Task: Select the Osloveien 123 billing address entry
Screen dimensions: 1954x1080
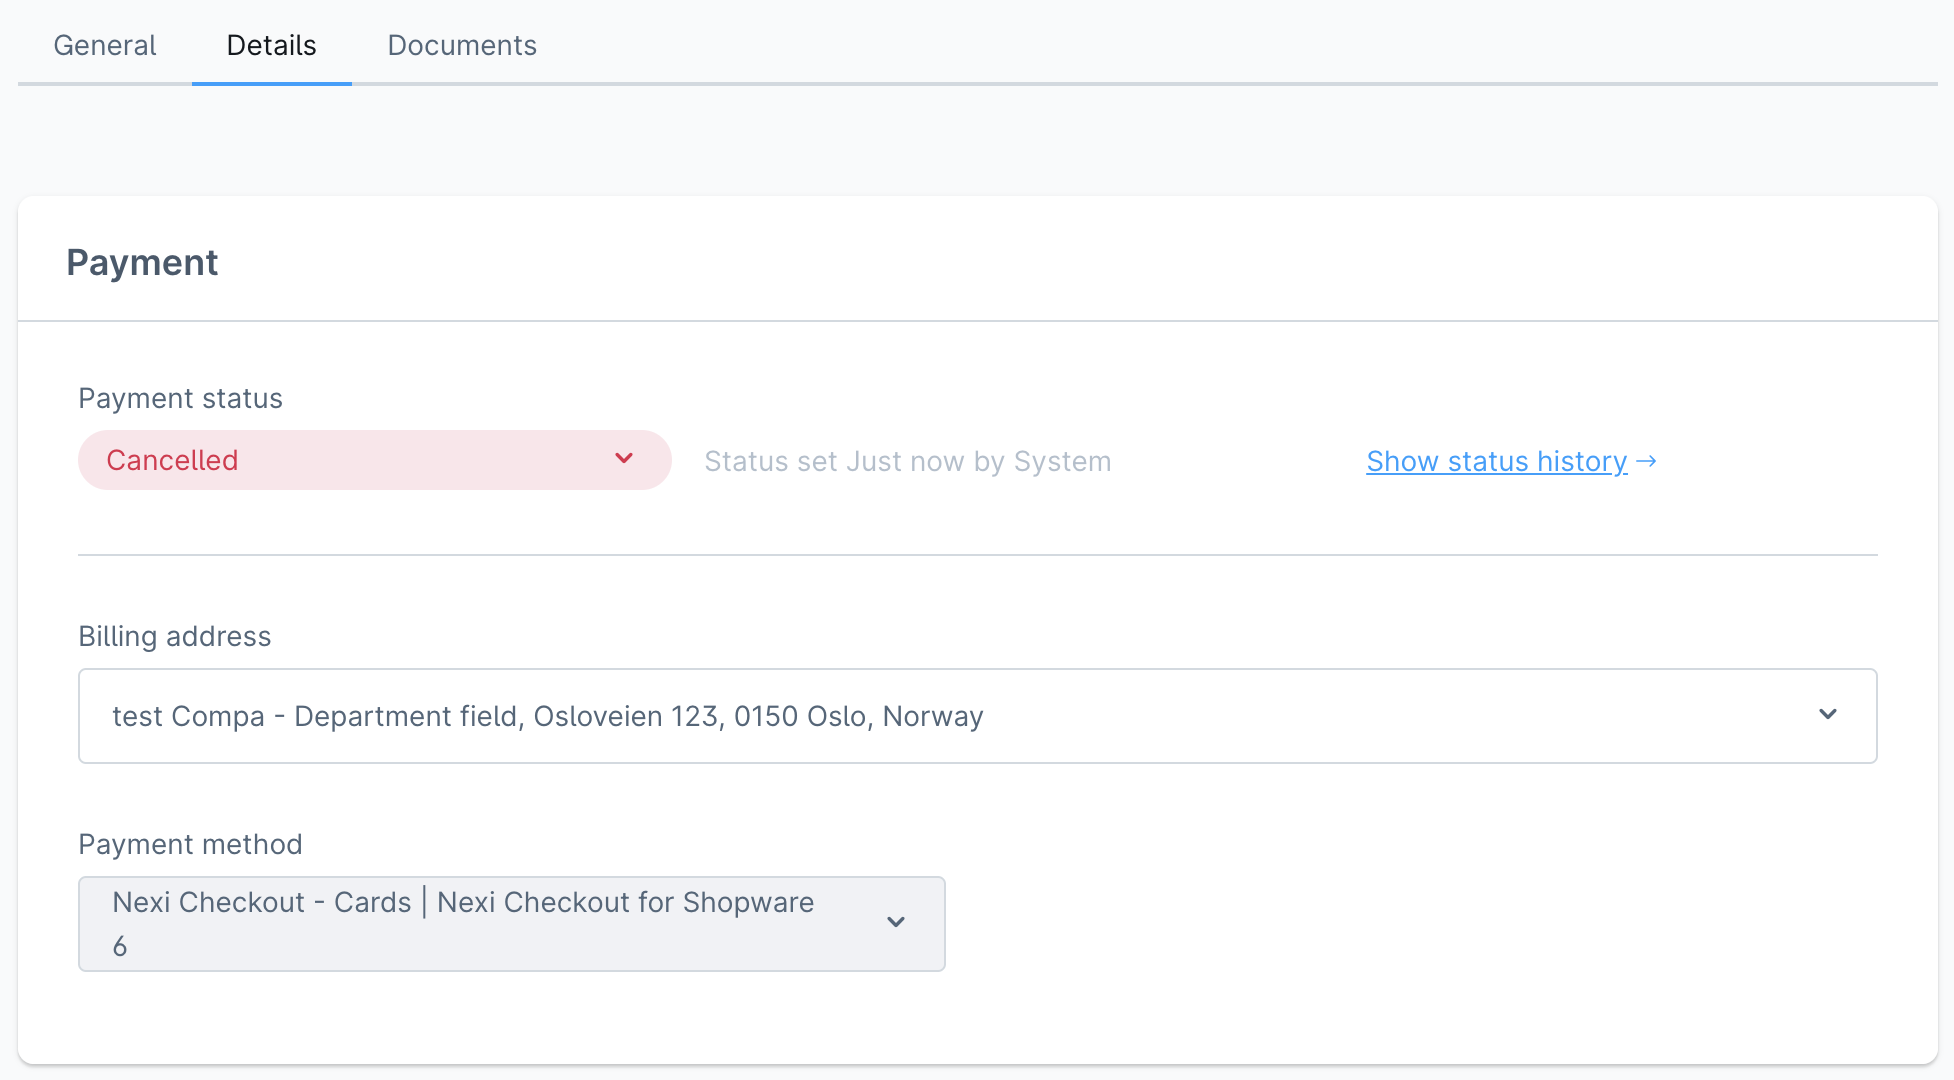Action: (x=549, y=715)
